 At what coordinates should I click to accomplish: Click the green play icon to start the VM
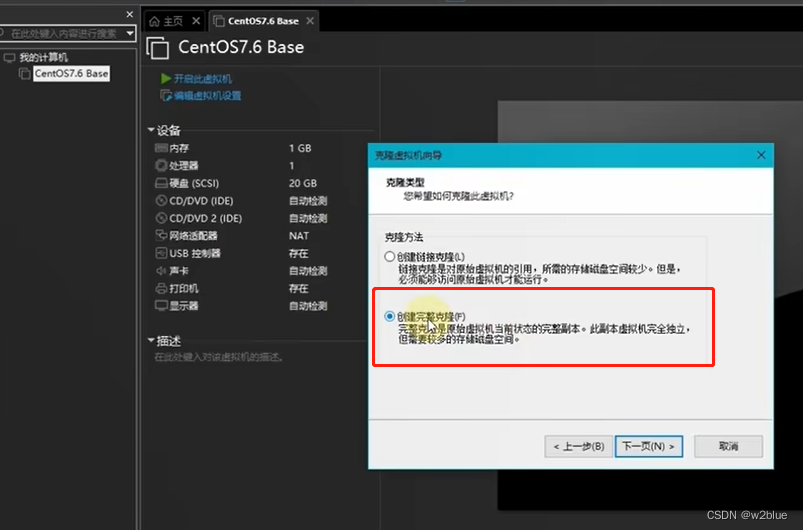pos(166,78)
